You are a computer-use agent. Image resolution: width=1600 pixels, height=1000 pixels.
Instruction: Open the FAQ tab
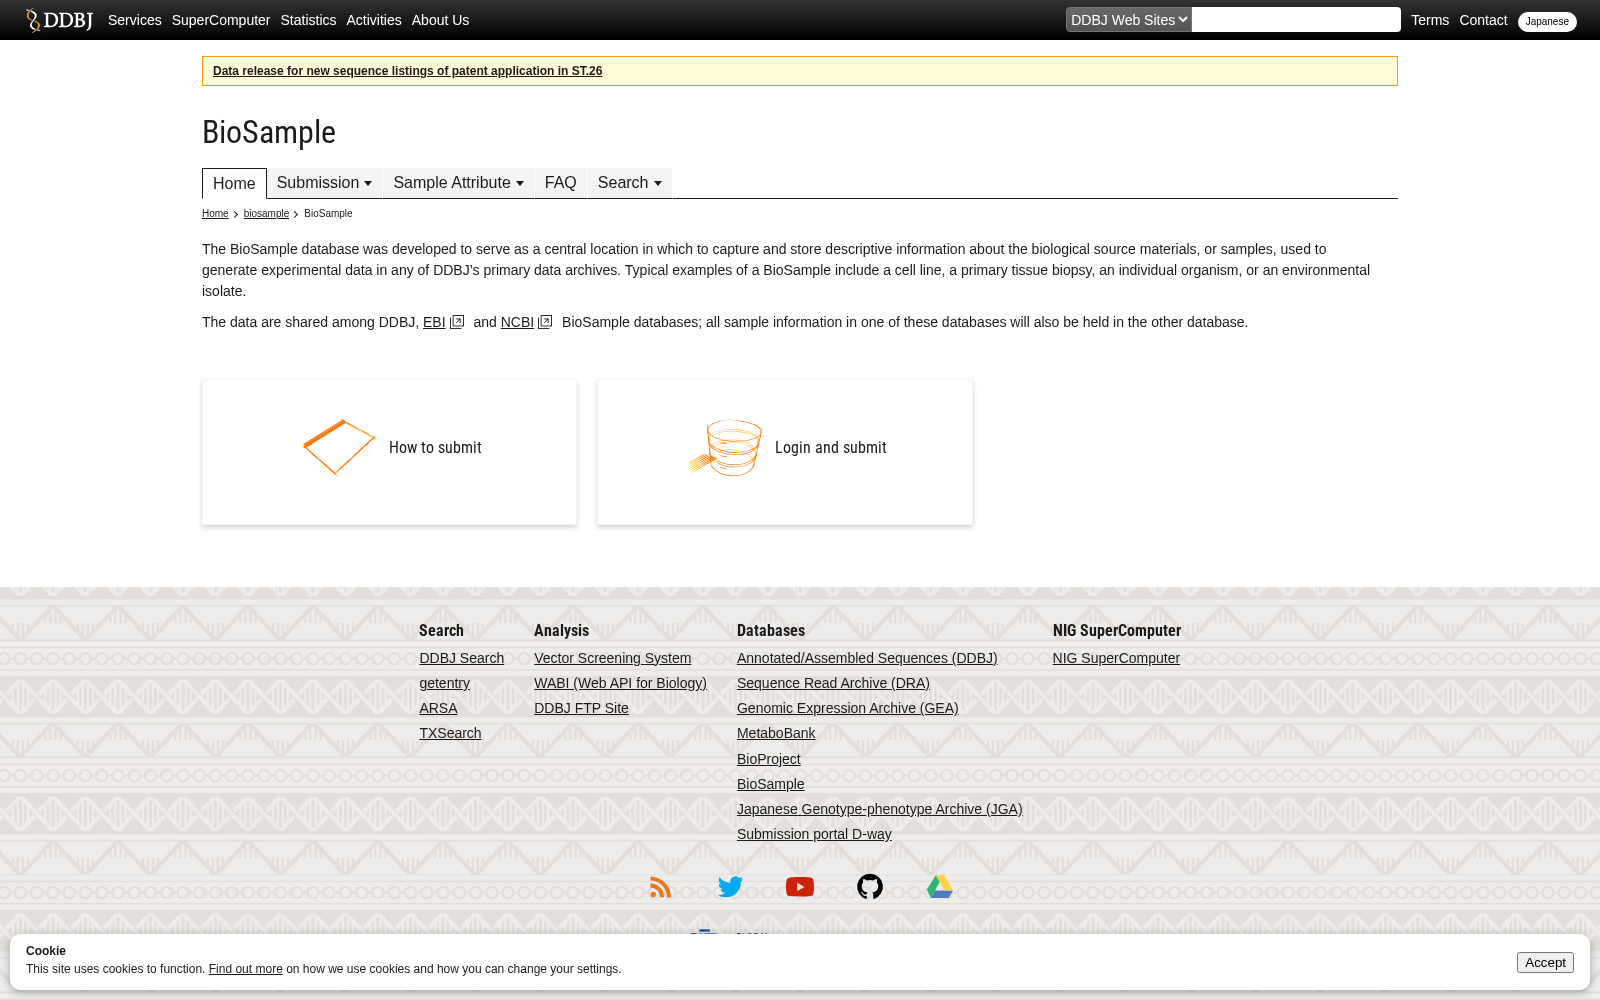click(x=560, y=183)
